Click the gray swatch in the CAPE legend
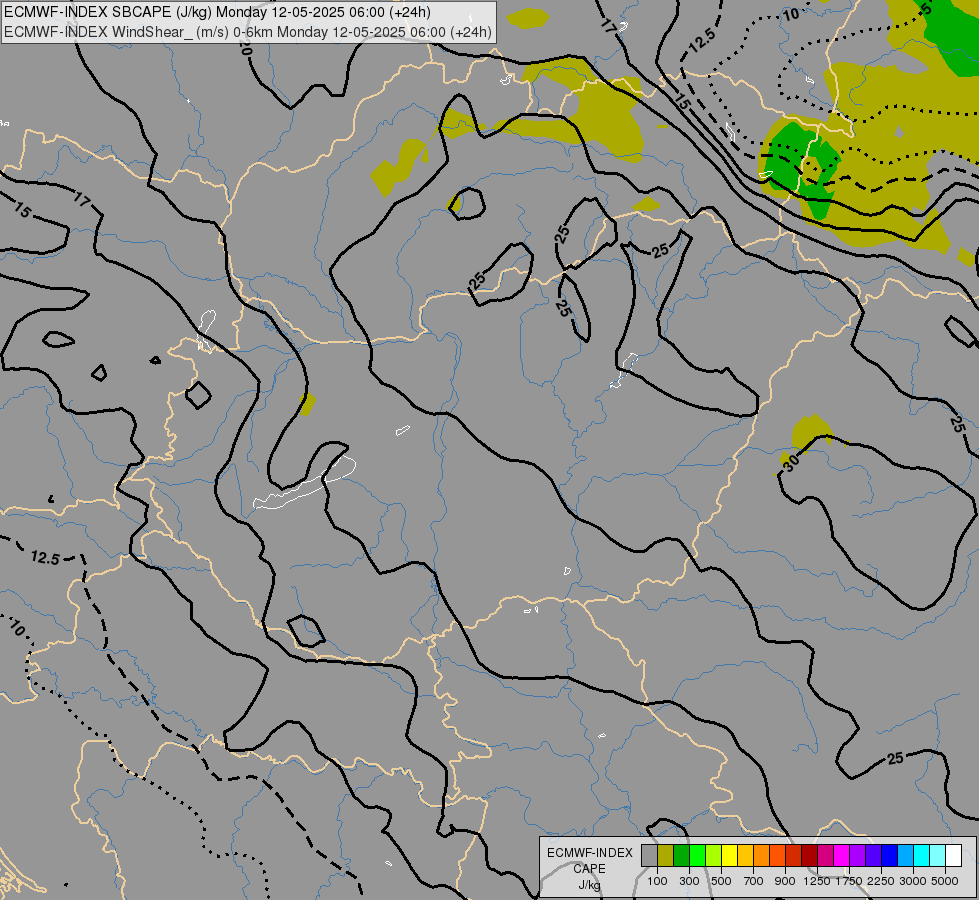The image size is (979, 900). coord(649,856)
